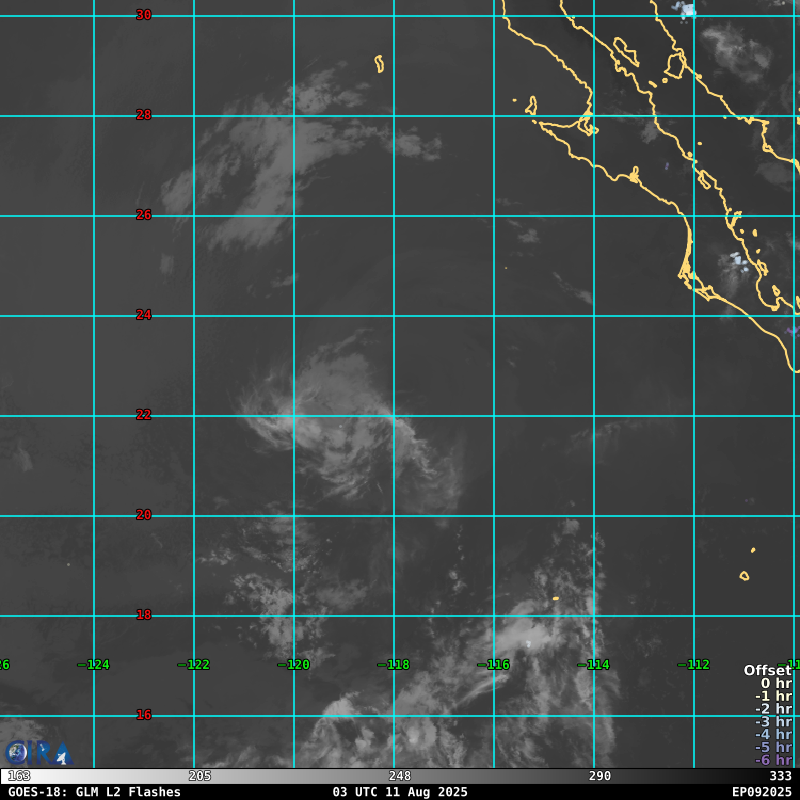The height and width of the screenshot is (800, 800).
Task: Click colorbar value 163
Action: tap(19, 776)
